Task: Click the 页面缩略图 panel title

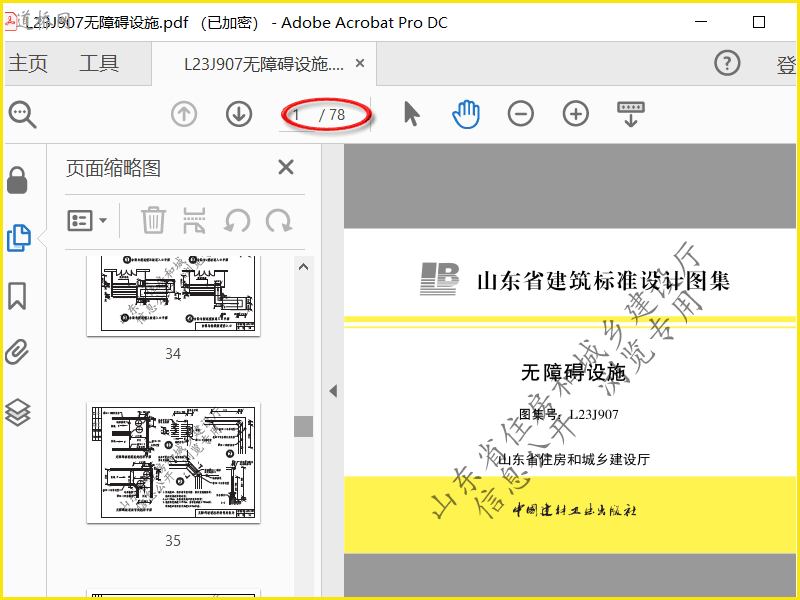Action: pos(113,168)
